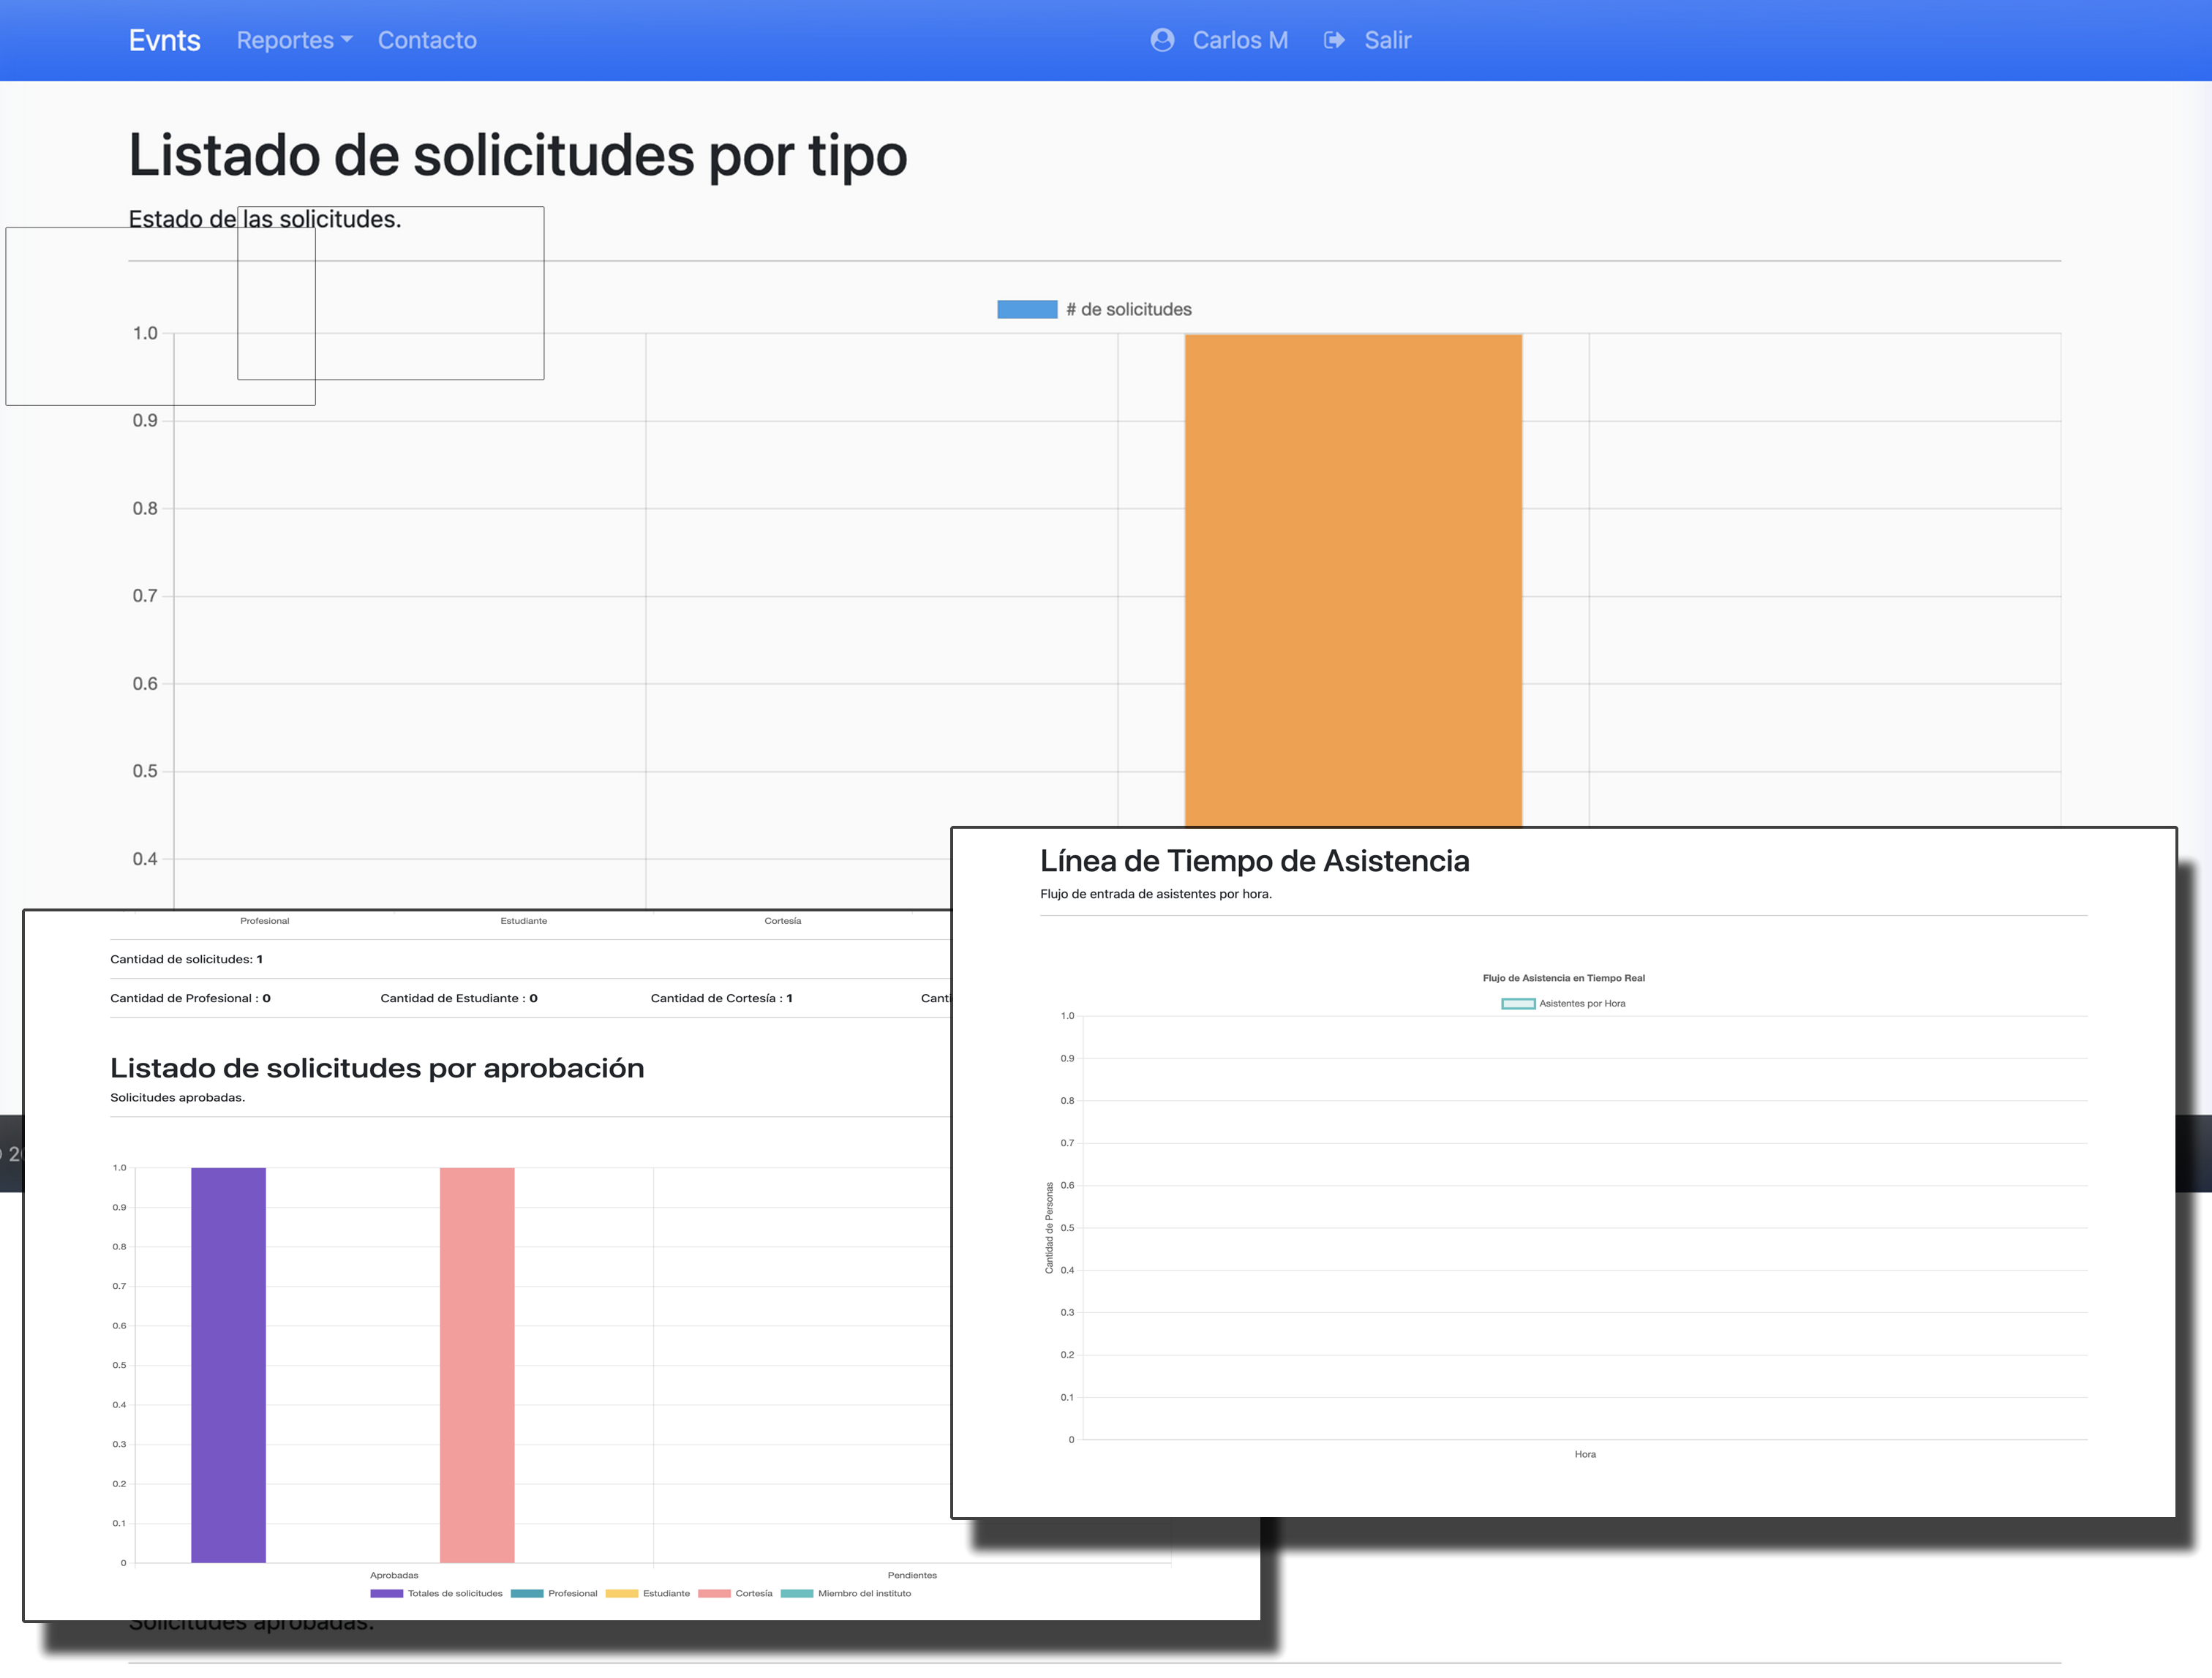Toggle the teal Profesional legend swatch
Viewport: 2212px width, 1678px height.
[x=527, y=1594]
